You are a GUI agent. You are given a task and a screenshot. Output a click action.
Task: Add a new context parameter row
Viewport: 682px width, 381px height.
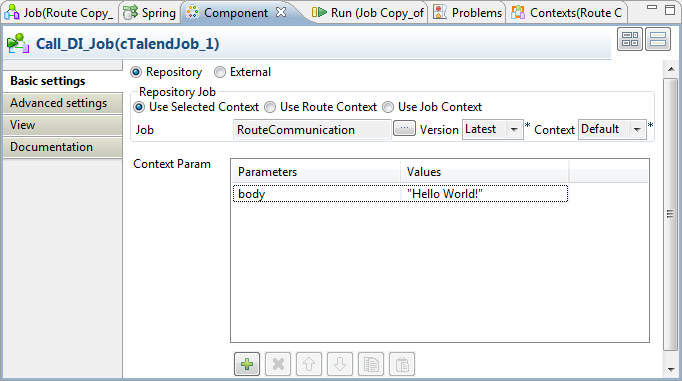[247, 364]
